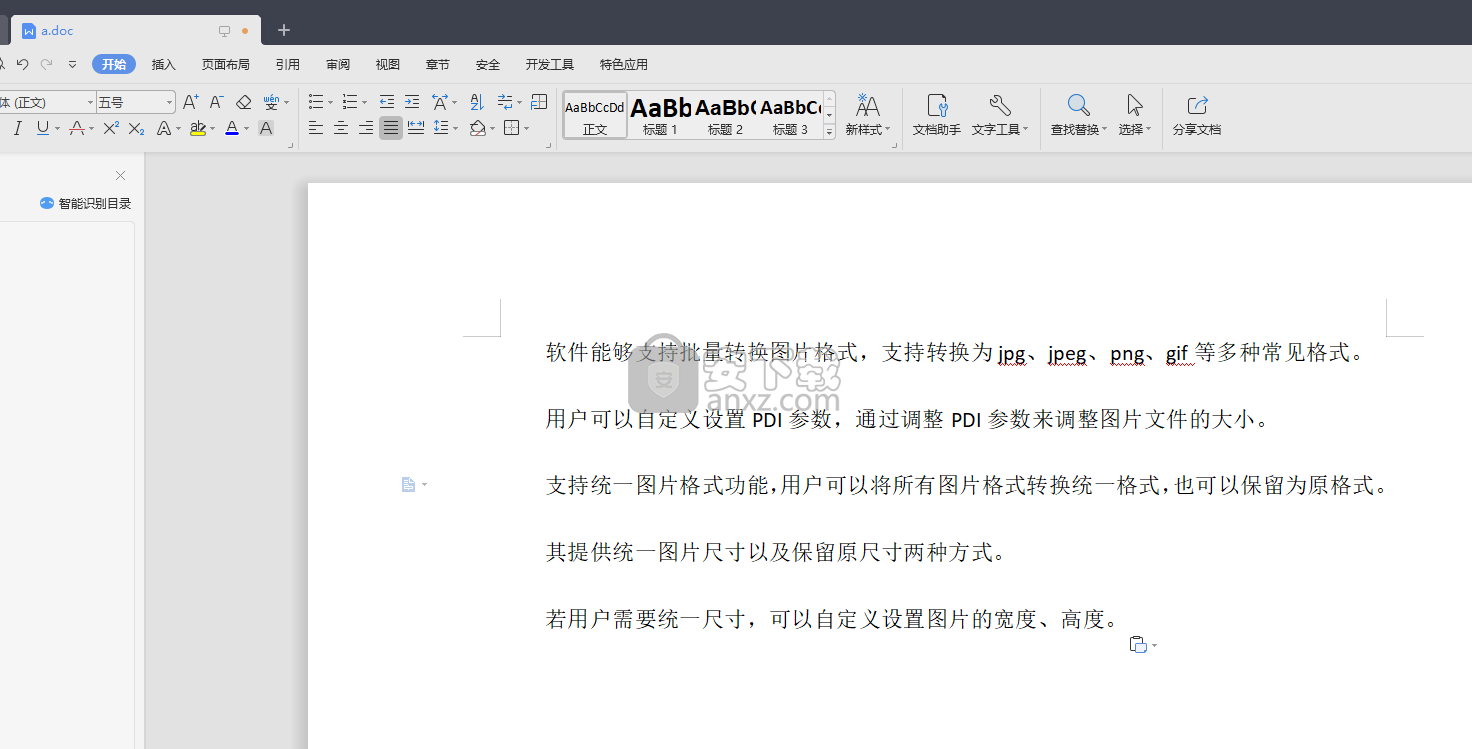Apply yellow highlight color swatch
This screenshot has width=1472, height=749.
click(x=197, y=128)
